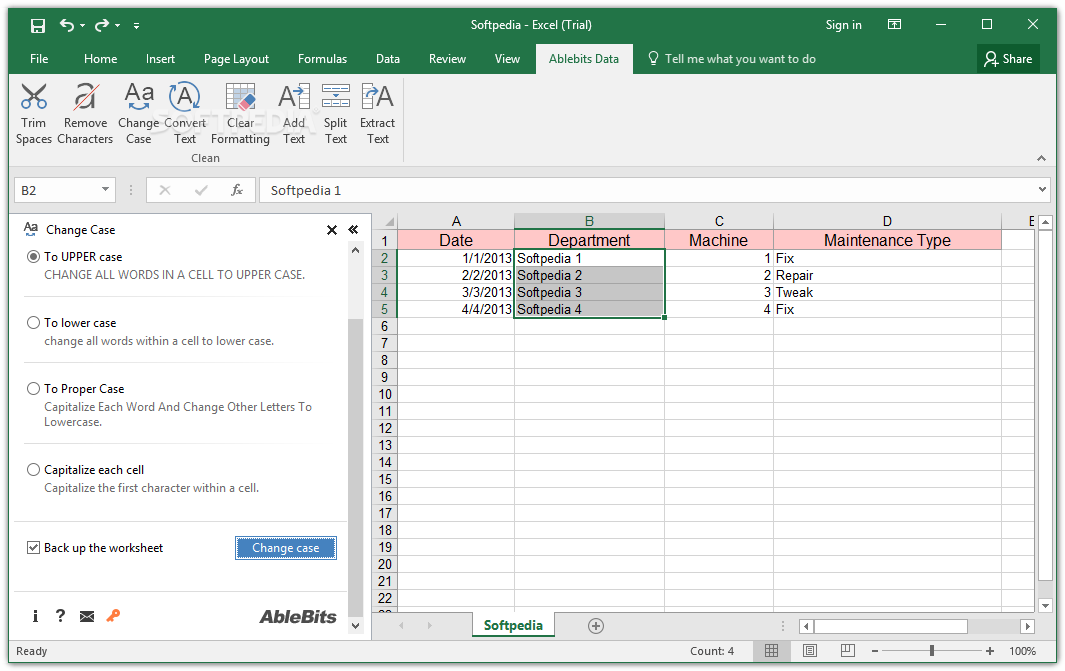This screenshot has width=1065, height=671.
Task: Click the orange license key icon
Action: (113, 615)
